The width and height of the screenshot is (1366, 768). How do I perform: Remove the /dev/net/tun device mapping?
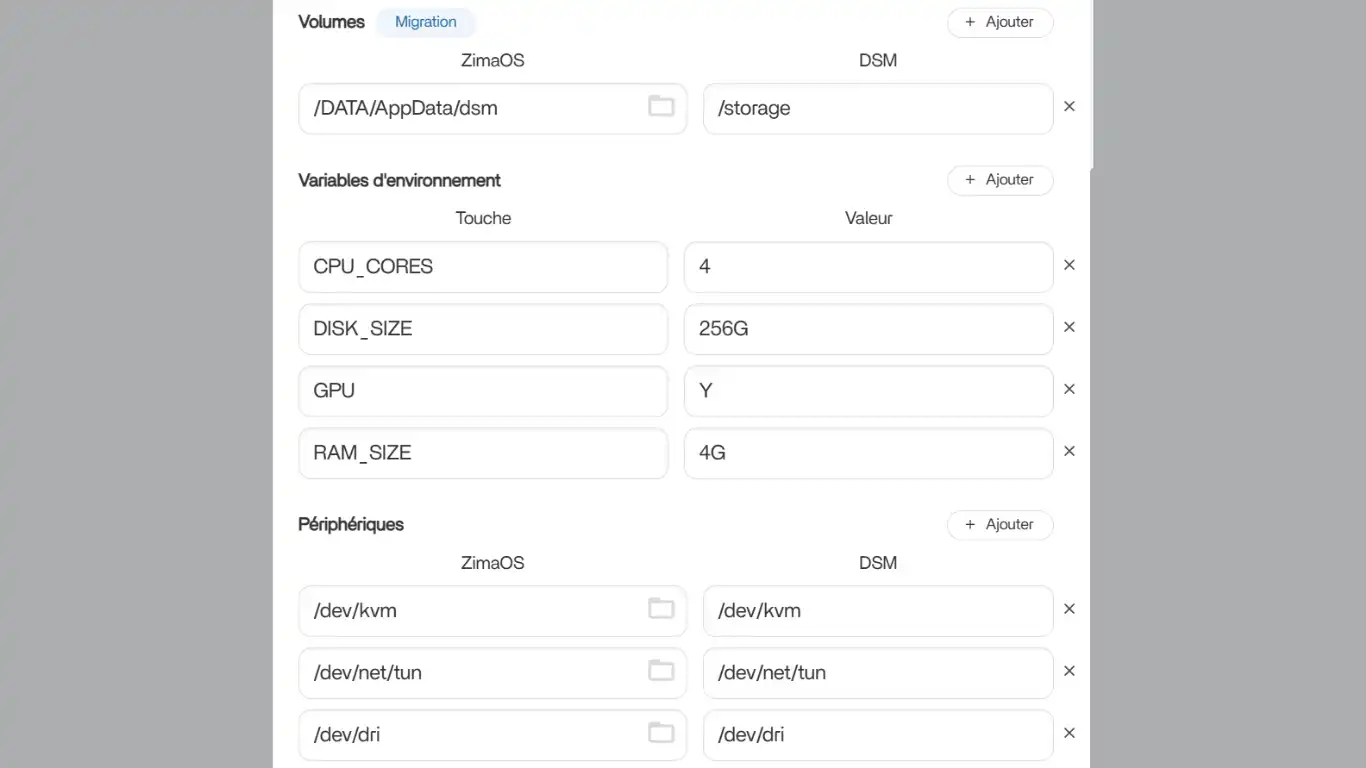click(1069, 671)
